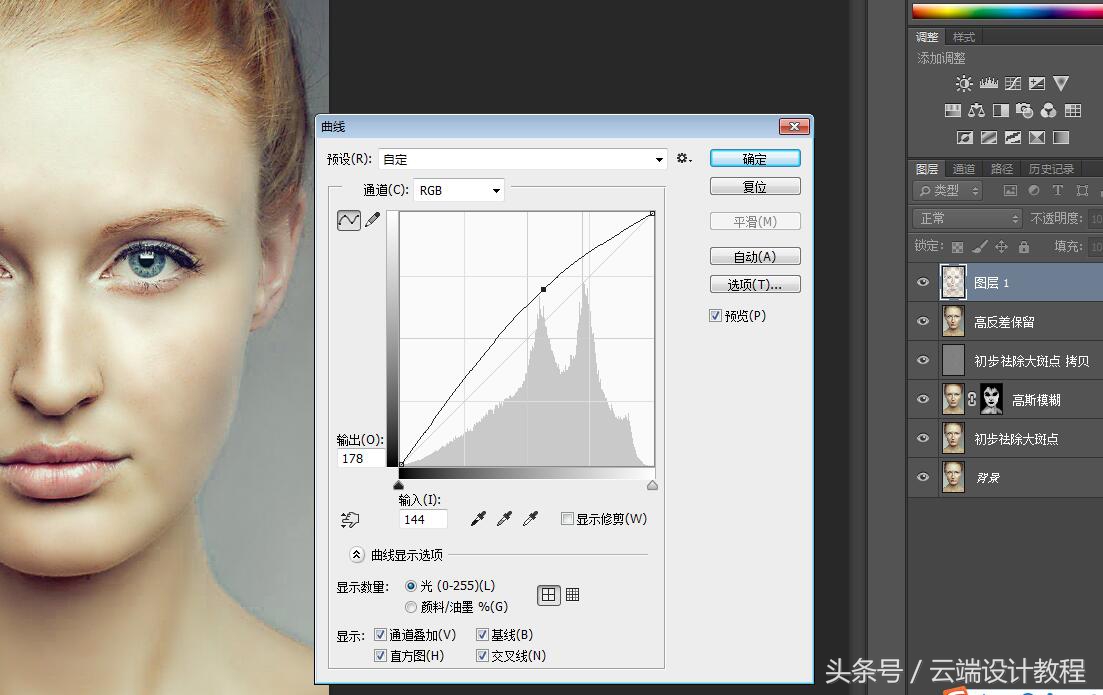Filter layers by pixel type
This screenshot has width=1103, height=695.
click(x=1010, y=191)
